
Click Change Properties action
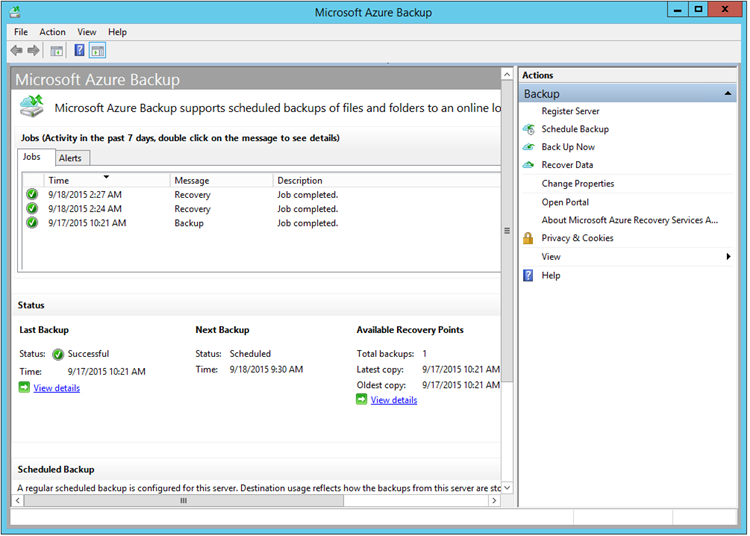pyautogui.click(x=577, y=184)
